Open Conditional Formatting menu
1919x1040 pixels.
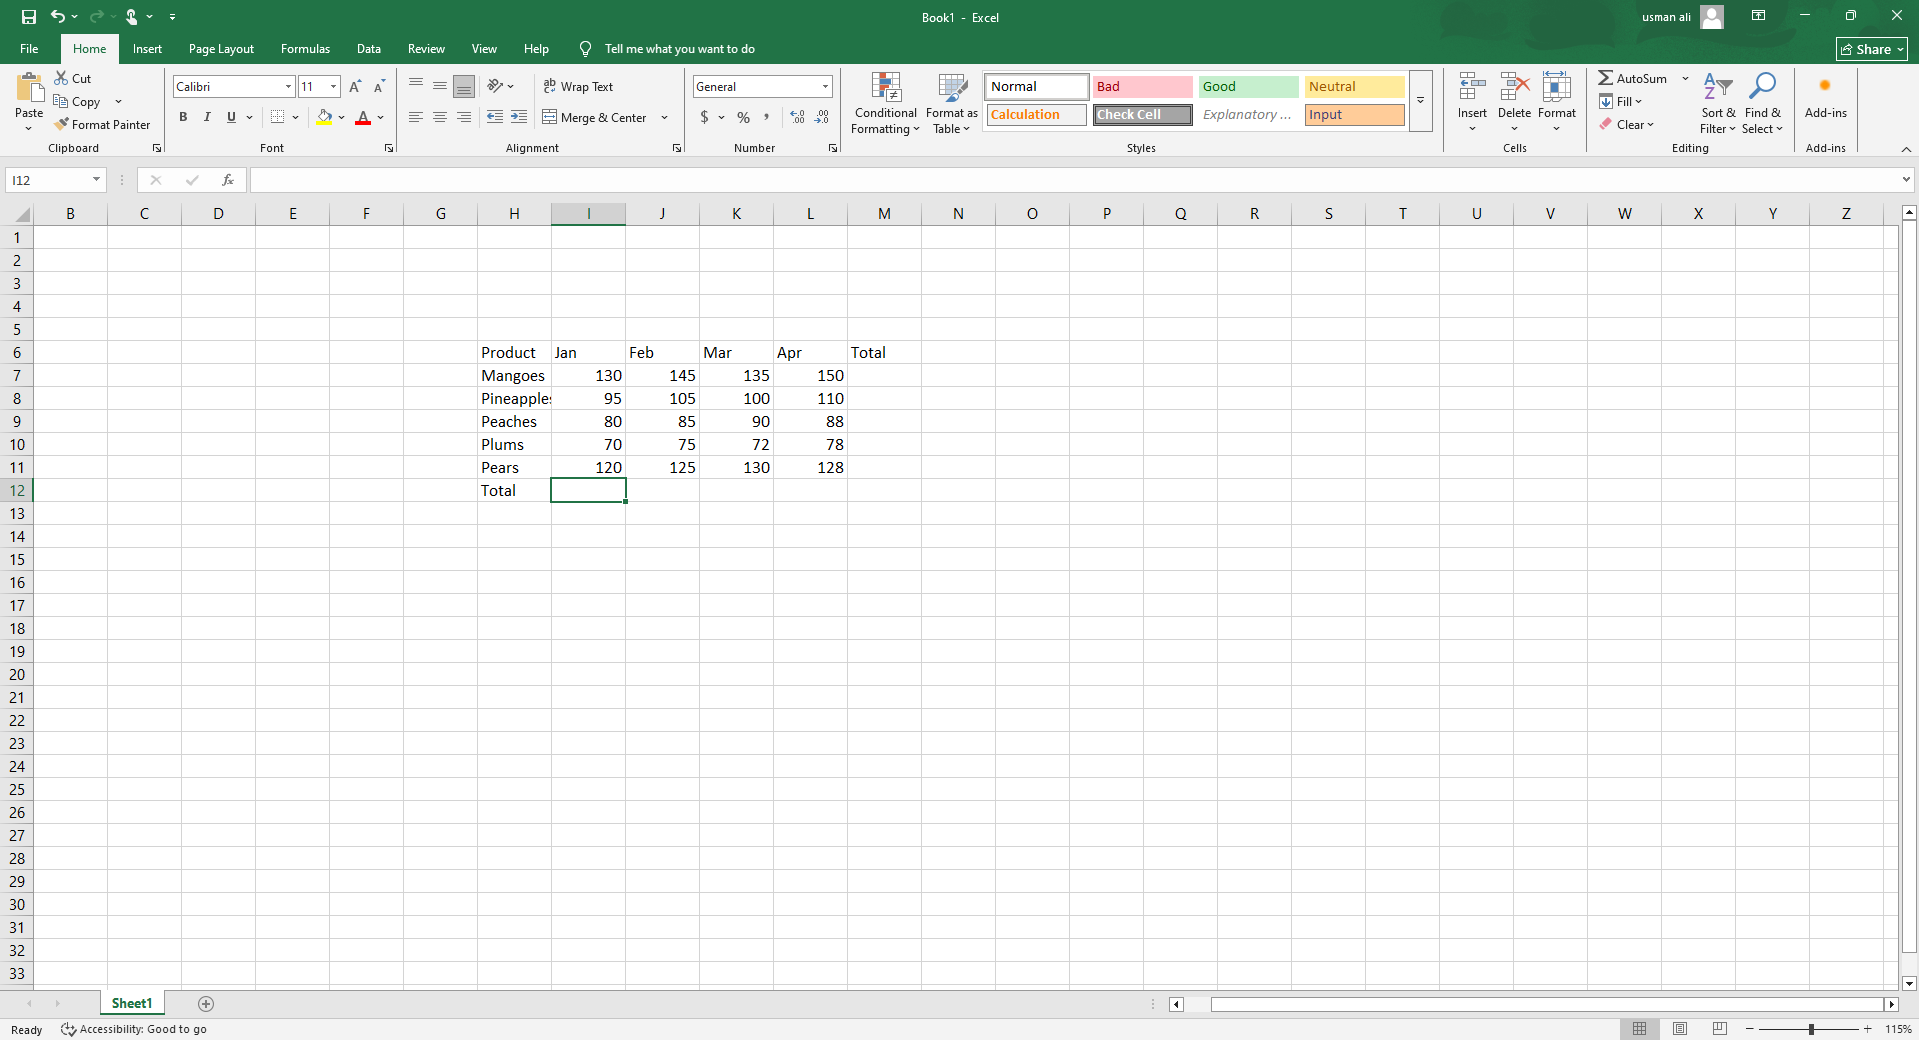[x=886, y=103]
